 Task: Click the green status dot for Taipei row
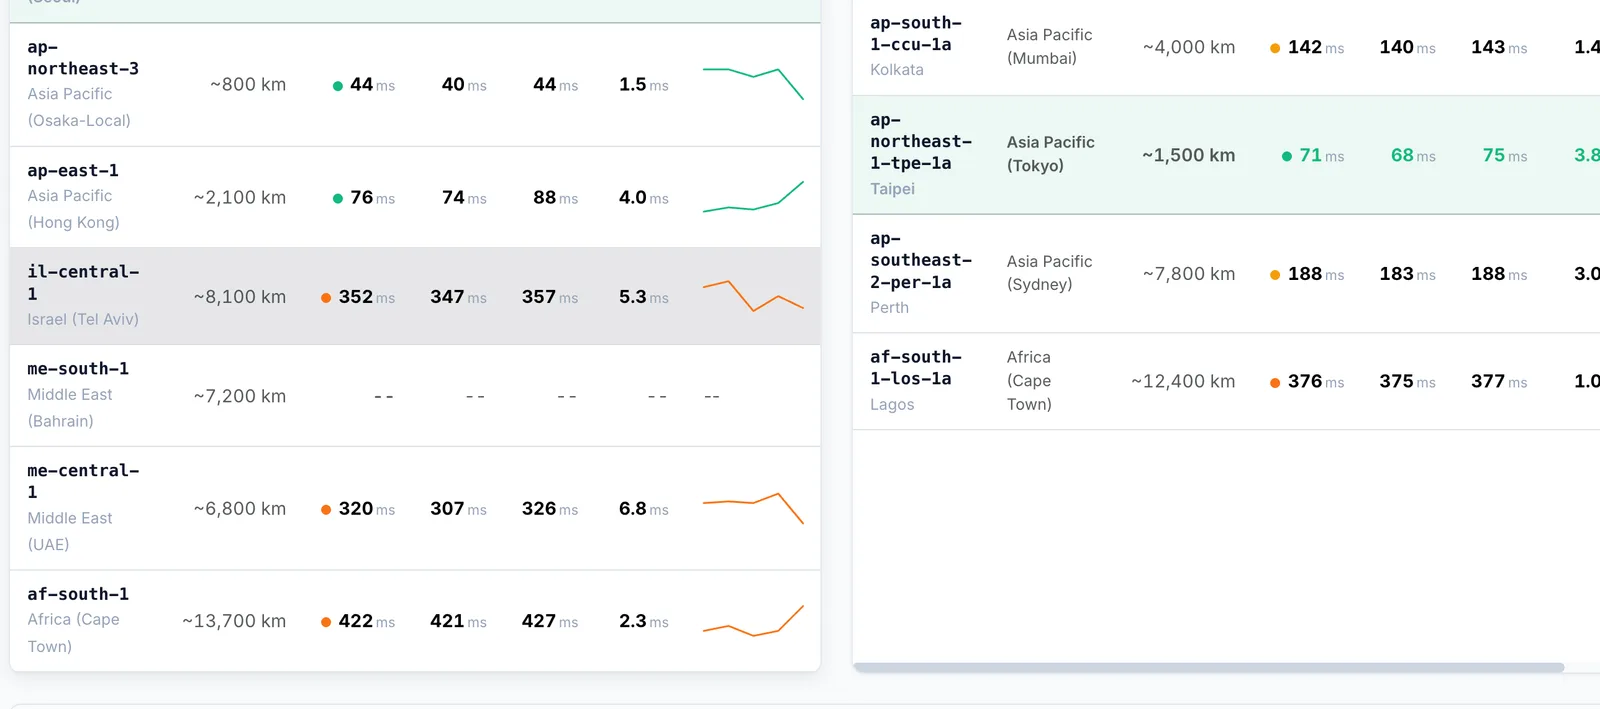pos(1287,156)
